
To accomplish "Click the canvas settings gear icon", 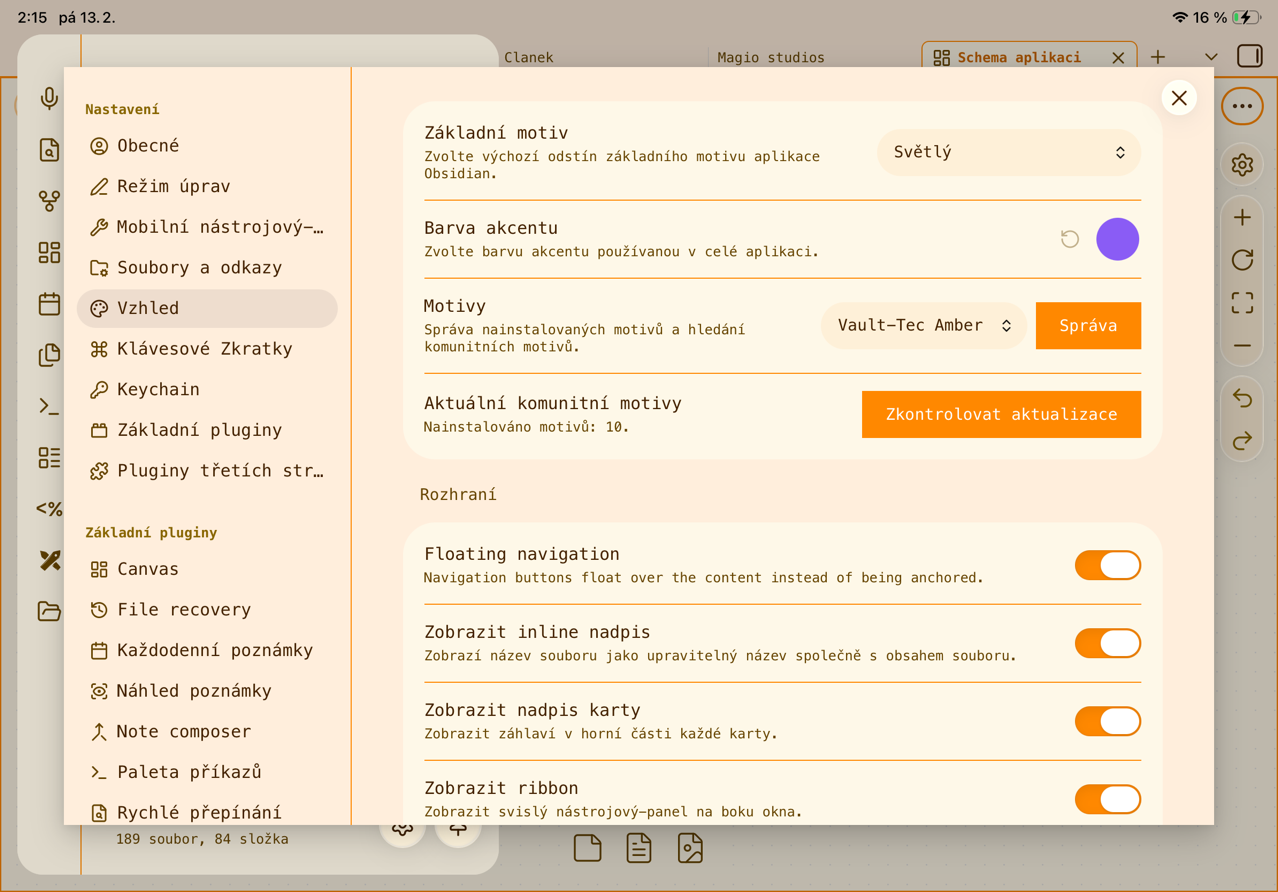I will tap(1242, 165).
